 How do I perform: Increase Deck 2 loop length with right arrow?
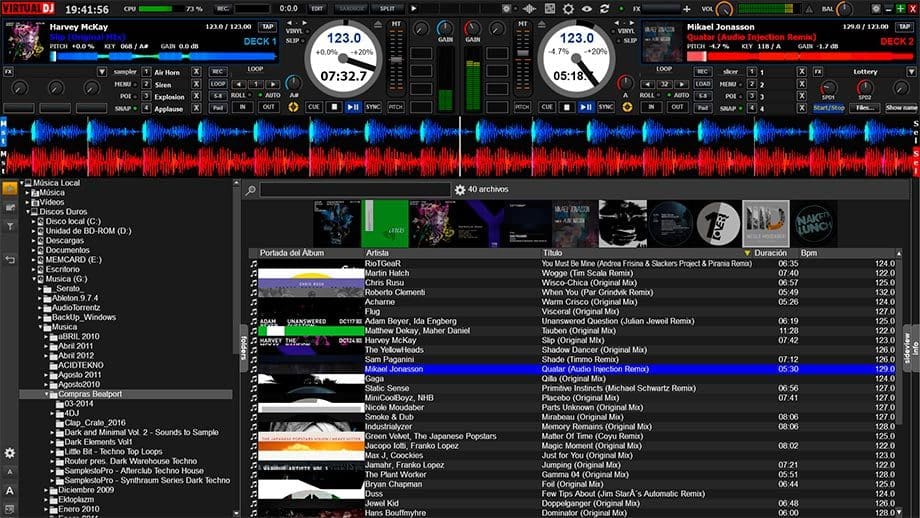pos(681,84)
